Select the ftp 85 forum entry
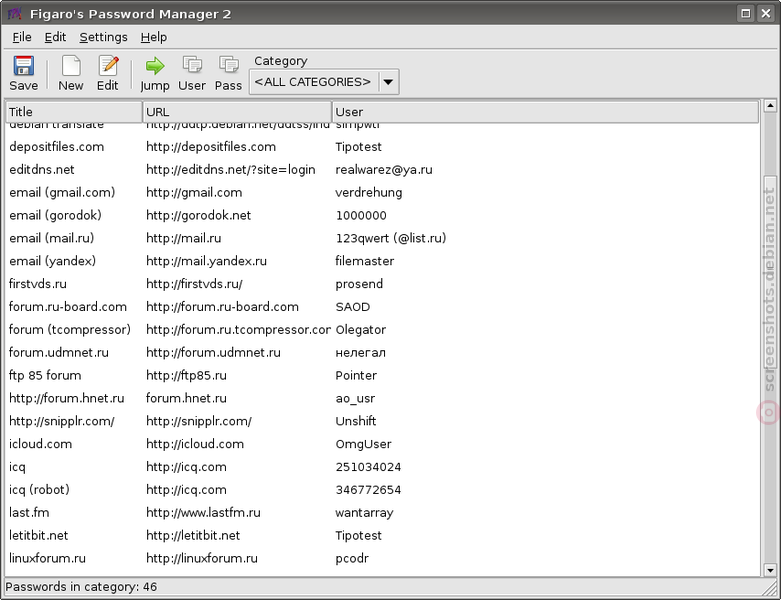781x600 pixels. tap(383, 376)
